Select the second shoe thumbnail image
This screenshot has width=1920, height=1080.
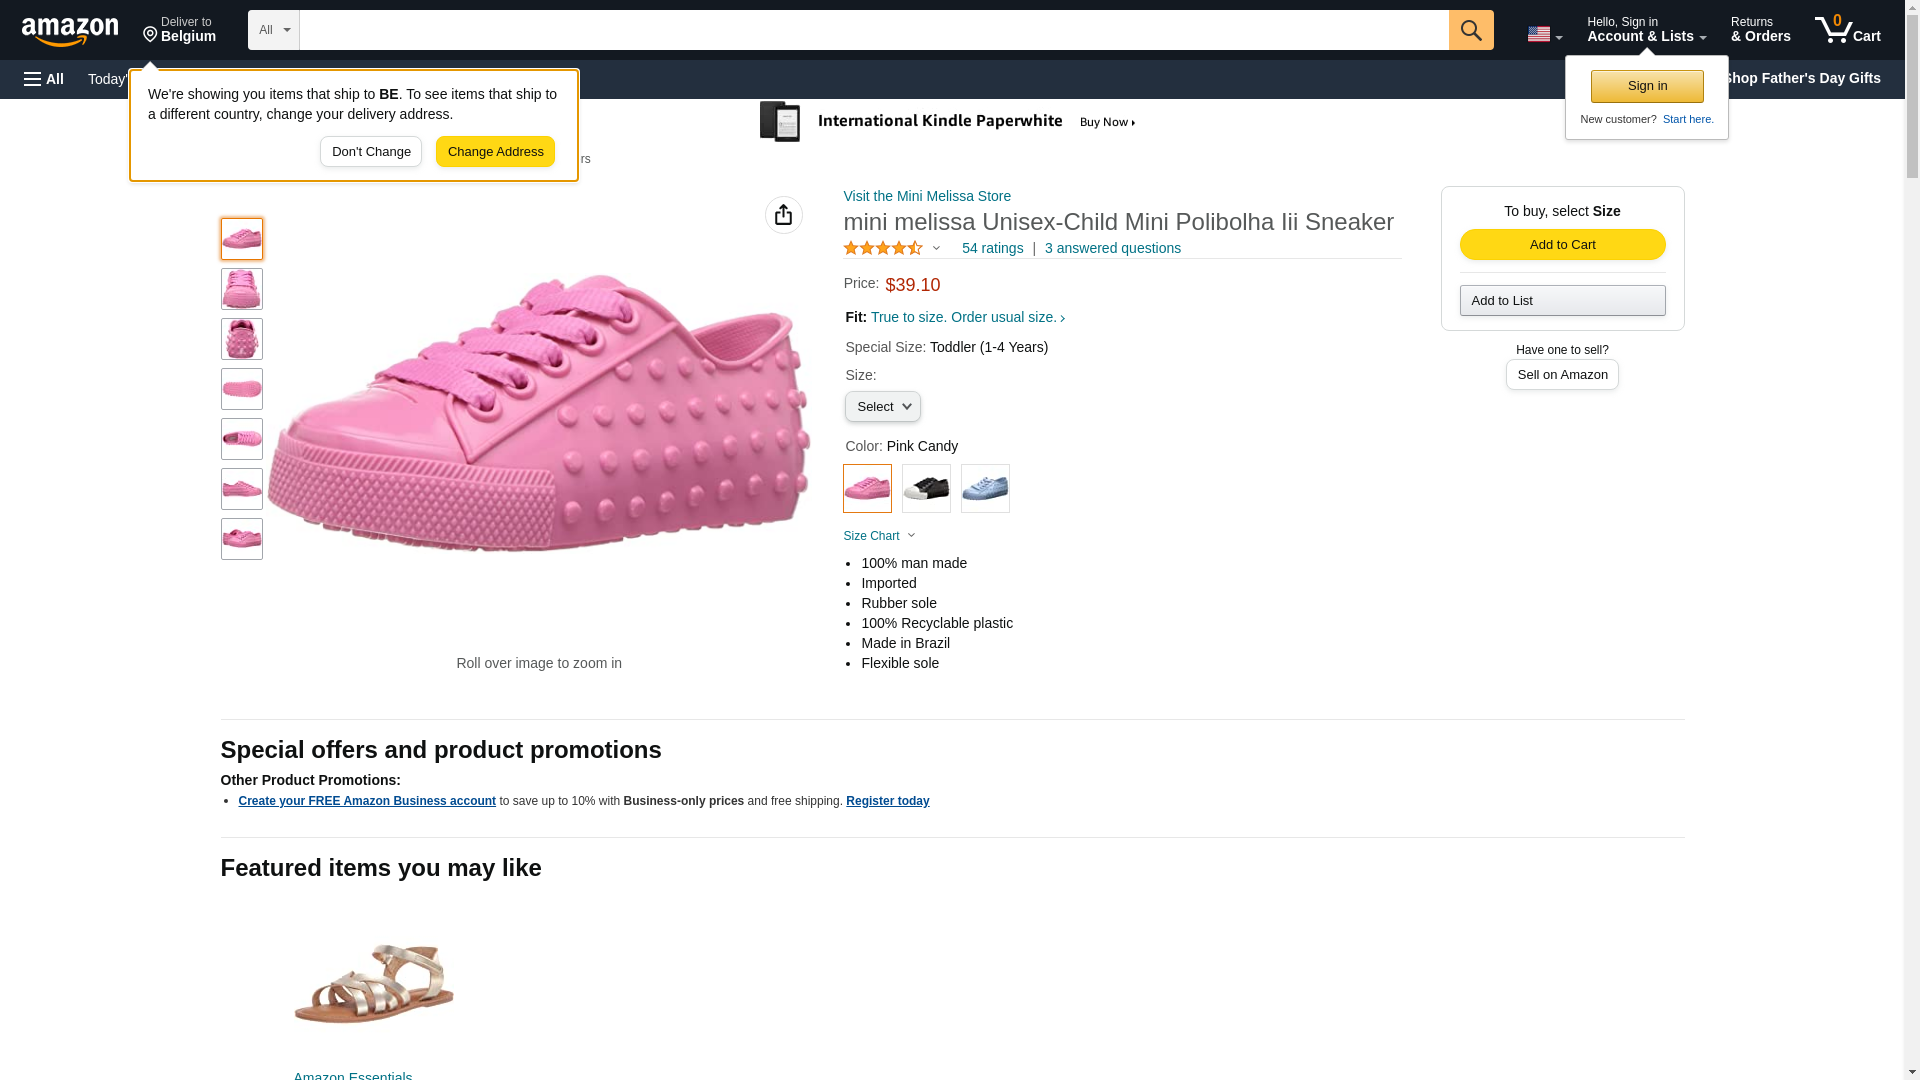(241, 289)
